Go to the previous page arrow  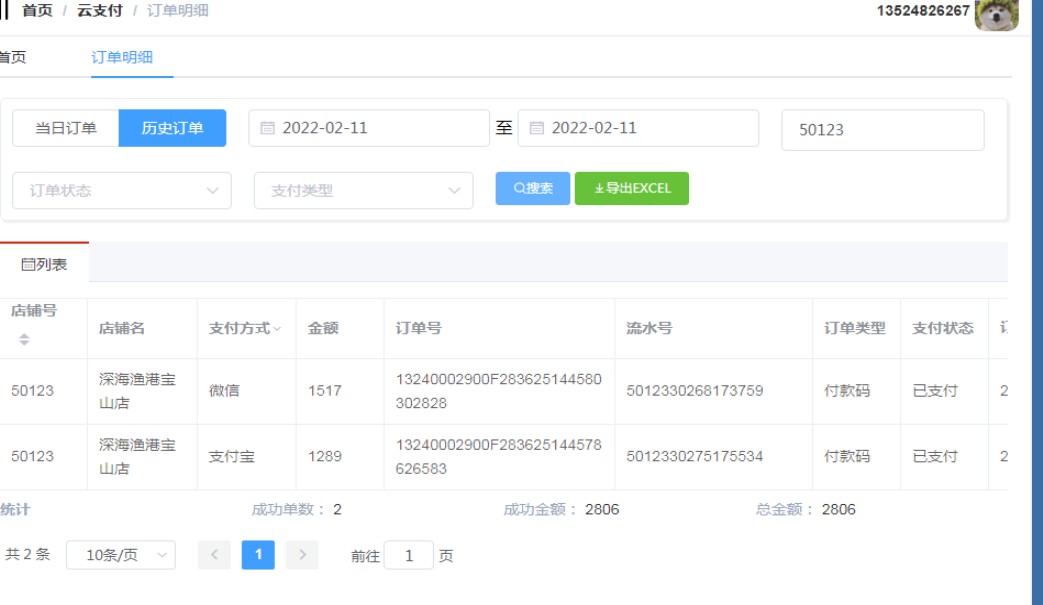(x=214, y=555)
